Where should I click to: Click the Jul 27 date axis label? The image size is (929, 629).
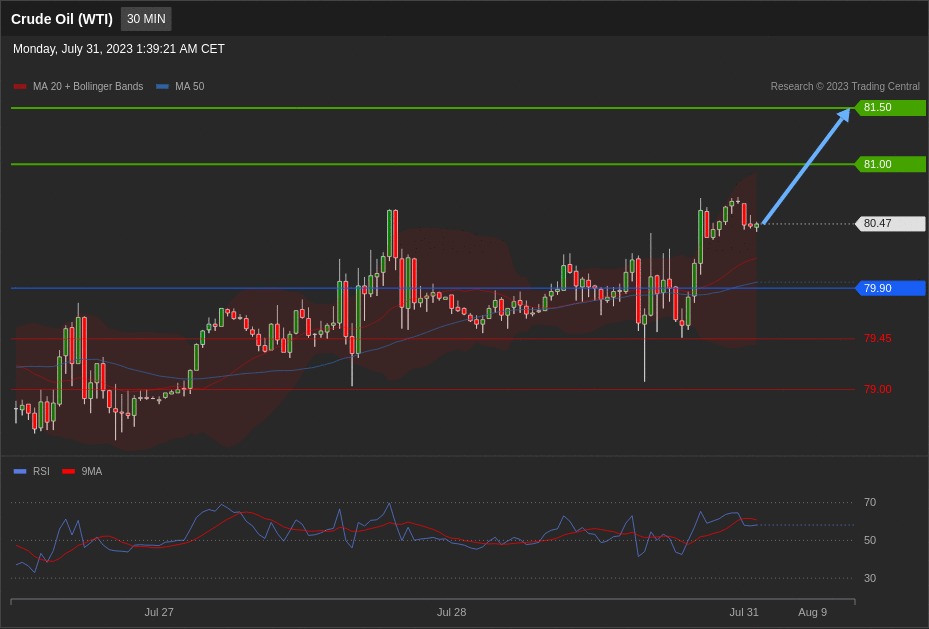tap(159, 612)
